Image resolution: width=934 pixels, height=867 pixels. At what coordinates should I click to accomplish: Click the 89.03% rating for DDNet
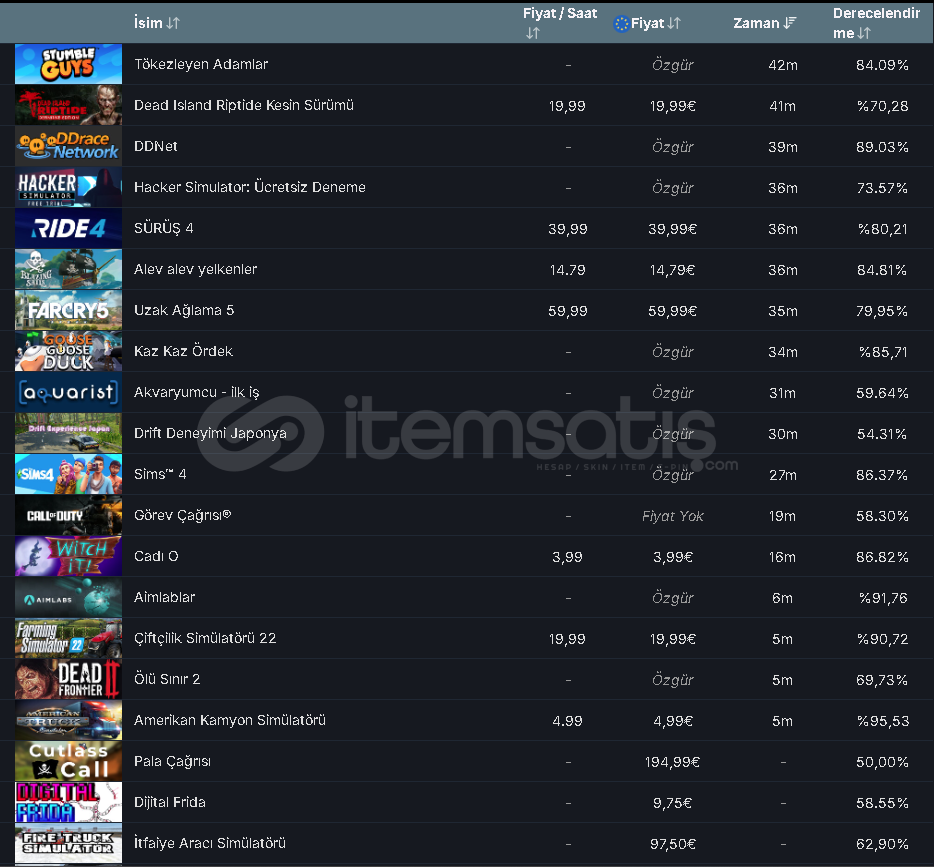pyautogui.click(x=882, y=147)
